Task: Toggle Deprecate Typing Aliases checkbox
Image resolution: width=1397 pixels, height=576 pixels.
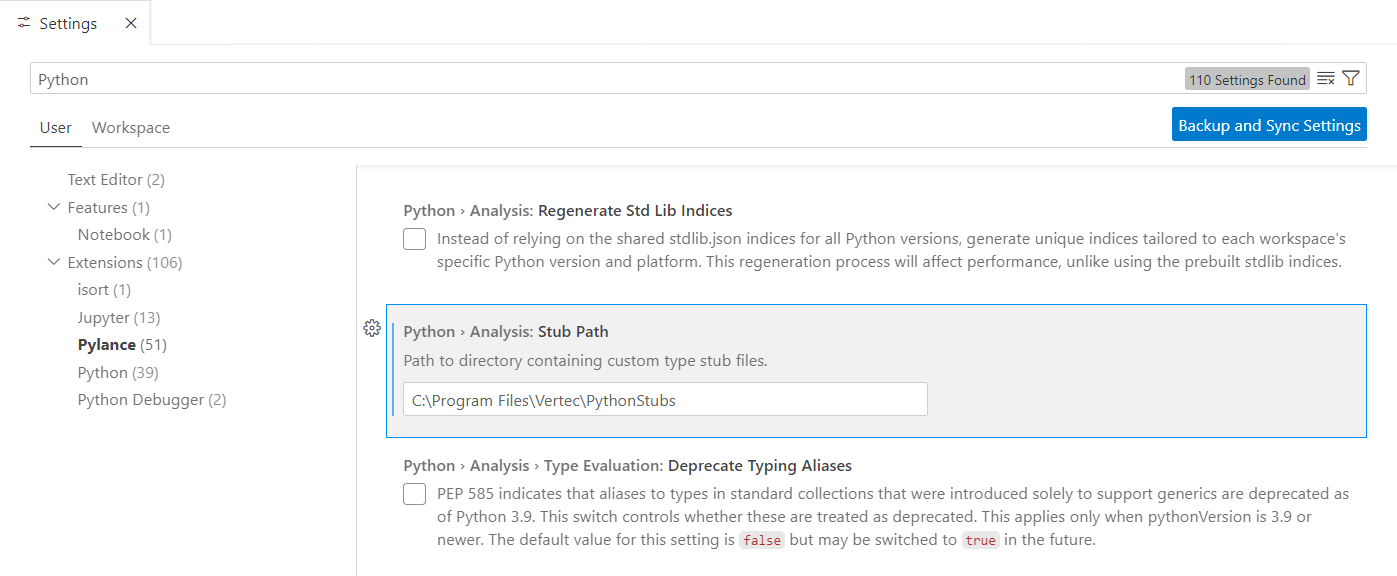Action: pyautogui.click(x=415, y=494)
